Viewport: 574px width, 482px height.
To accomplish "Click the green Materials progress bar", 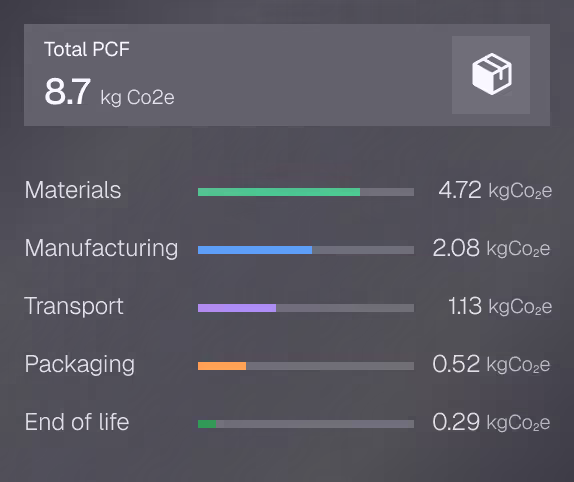I will click(x=279, y=192).
